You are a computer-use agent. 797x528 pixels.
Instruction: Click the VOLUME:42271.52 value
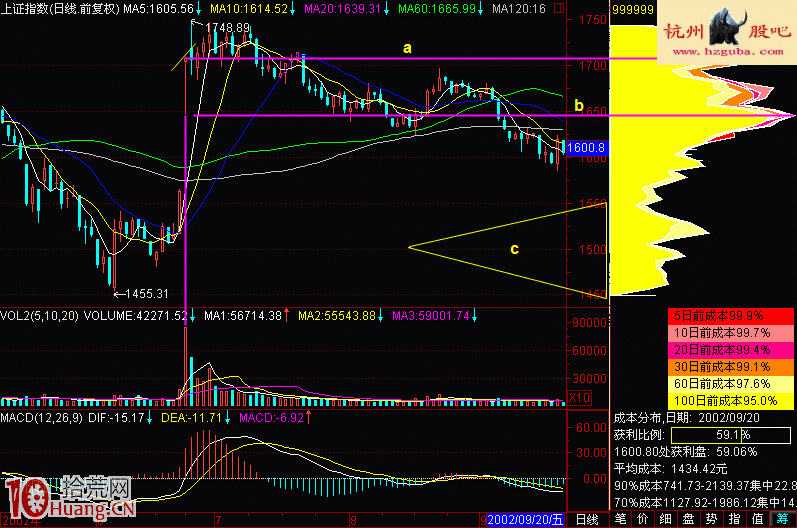pyautogui.click(x=136, y=316)
